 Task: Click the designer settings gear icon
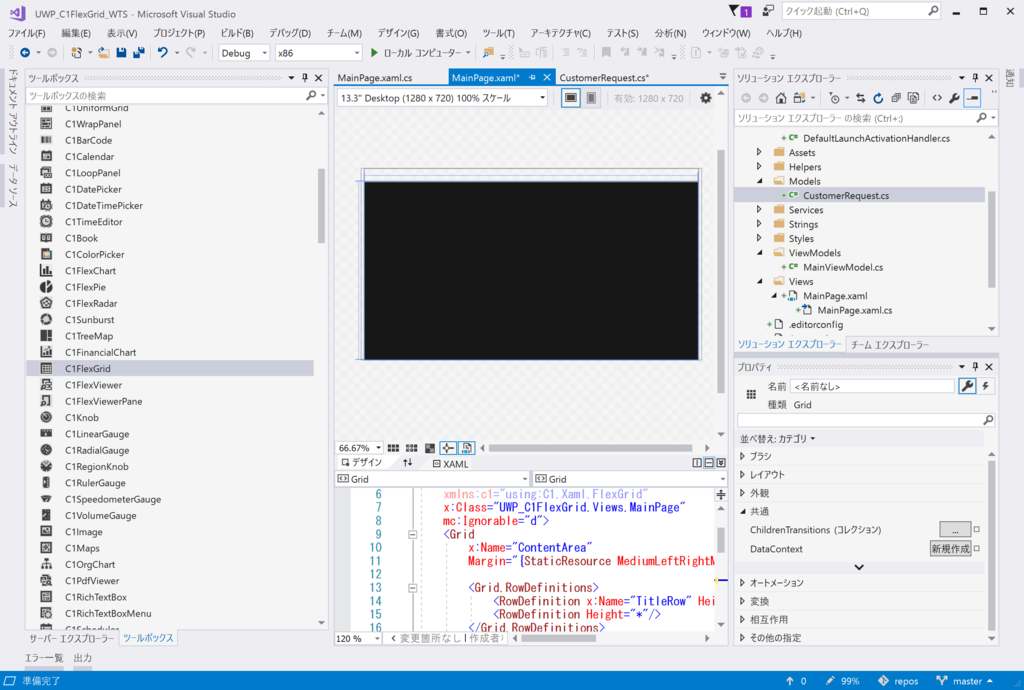(x=706, y=98)
